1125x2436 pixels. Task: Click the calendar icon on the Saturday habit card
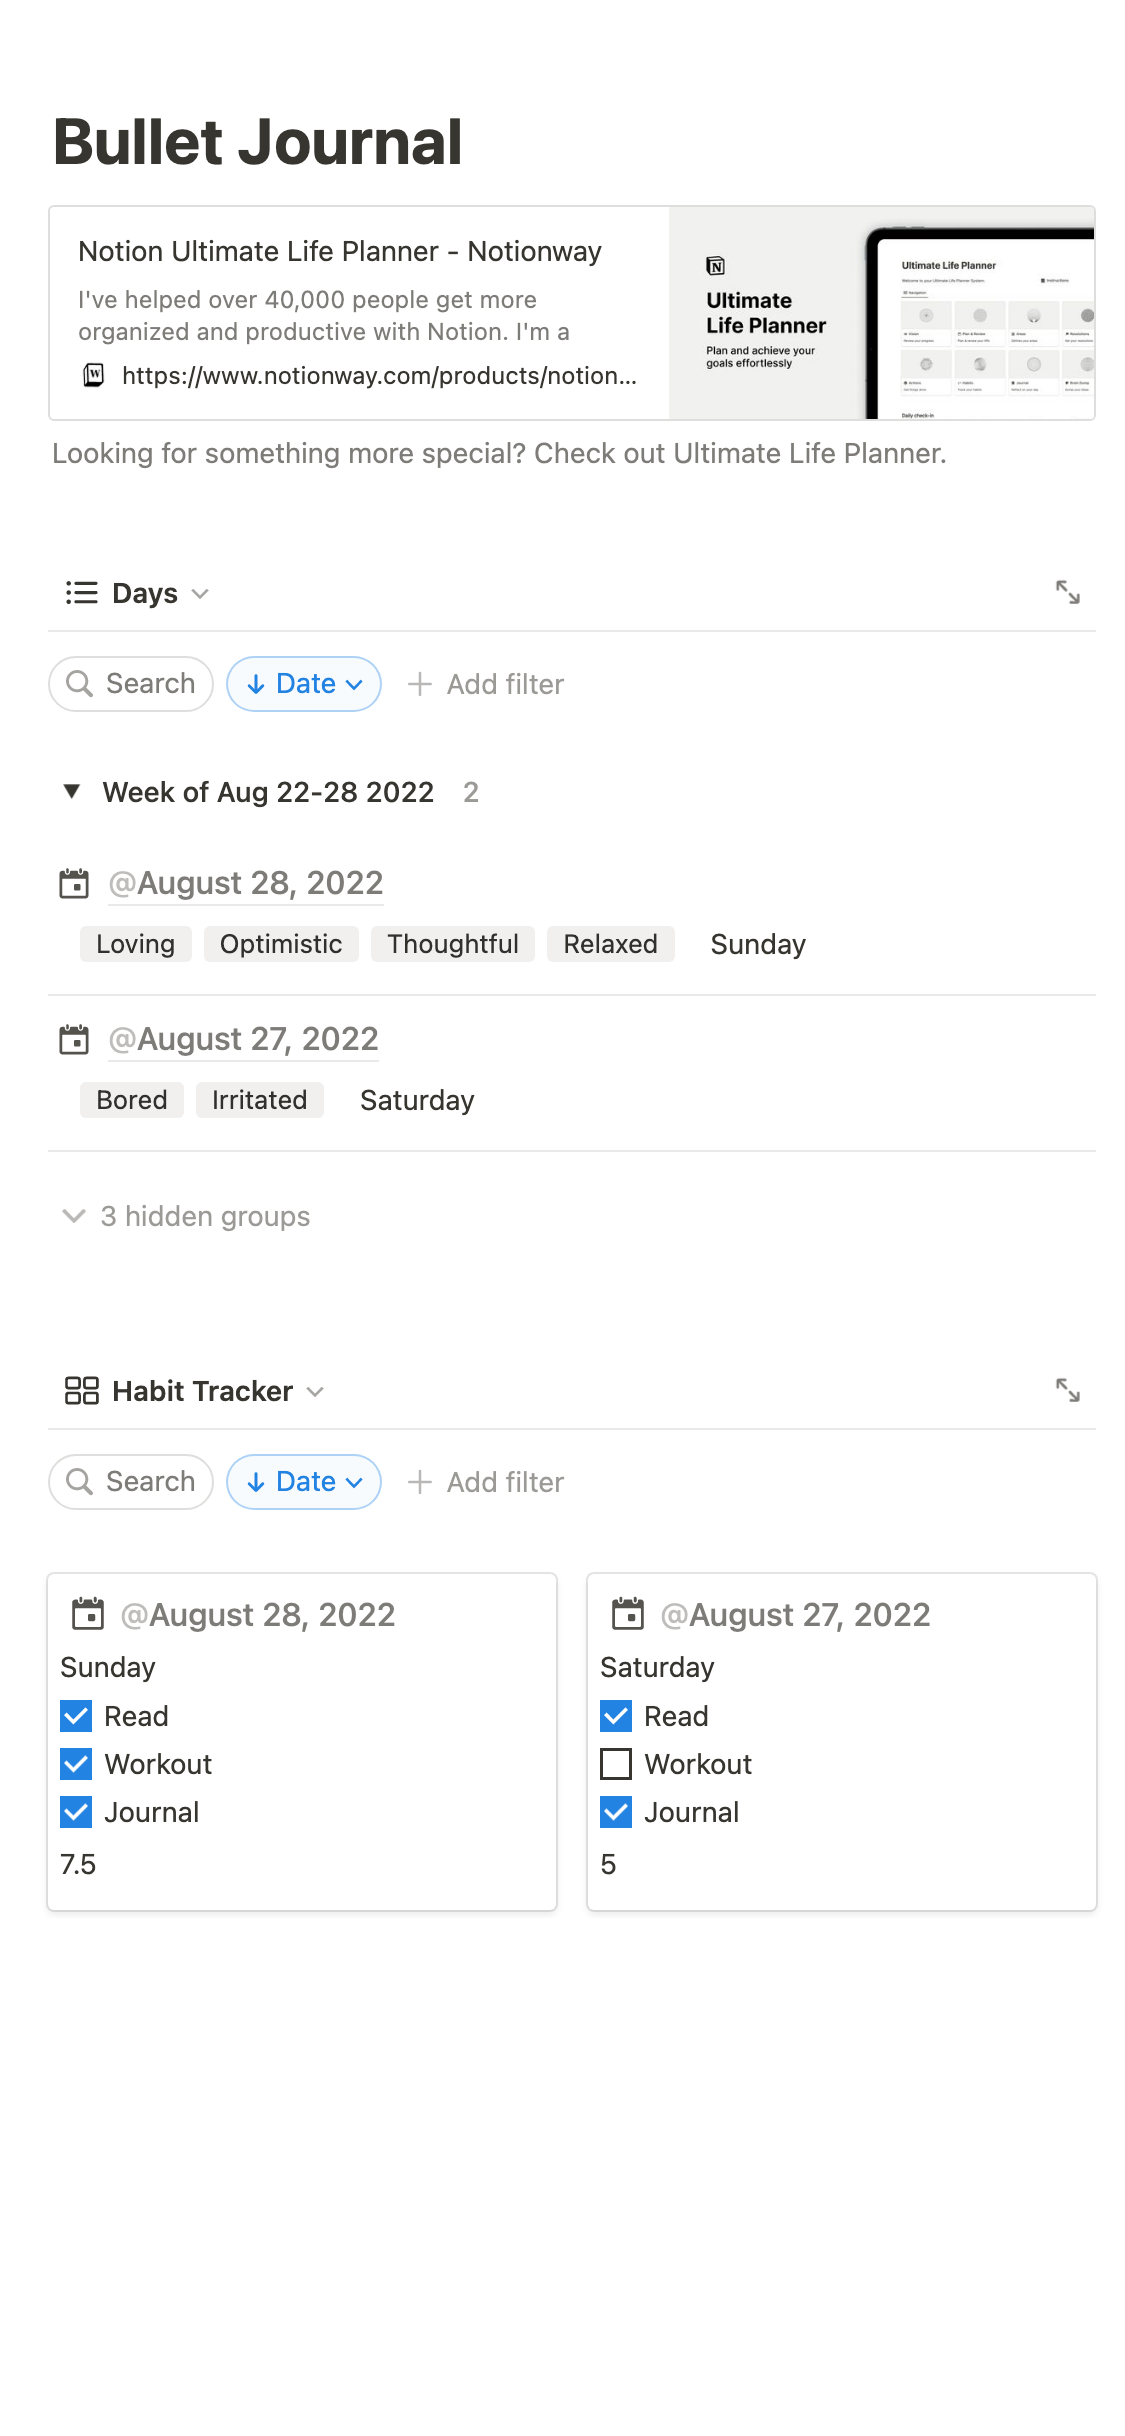pos(628,1614)
